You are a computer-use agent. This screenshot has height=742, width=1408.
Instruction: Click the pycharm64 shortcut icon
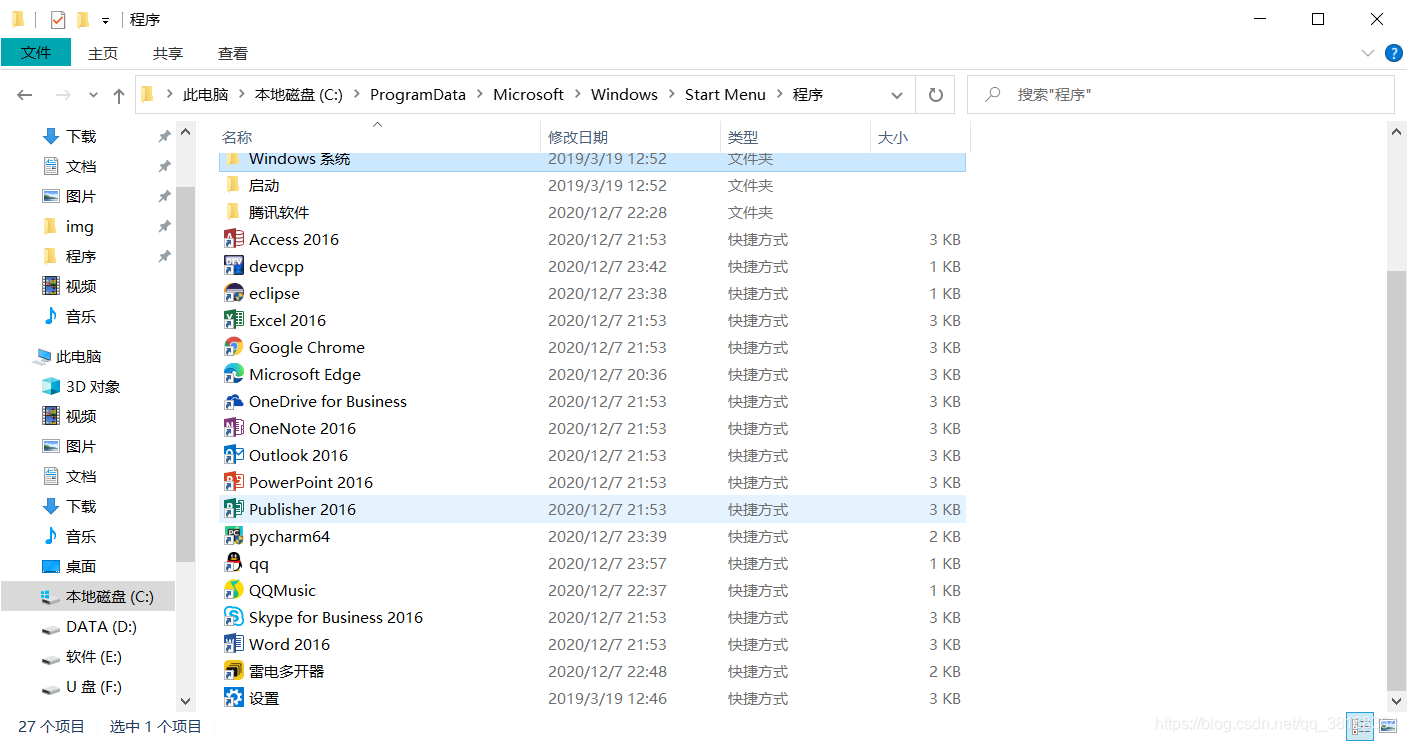(x=234, y=536)
